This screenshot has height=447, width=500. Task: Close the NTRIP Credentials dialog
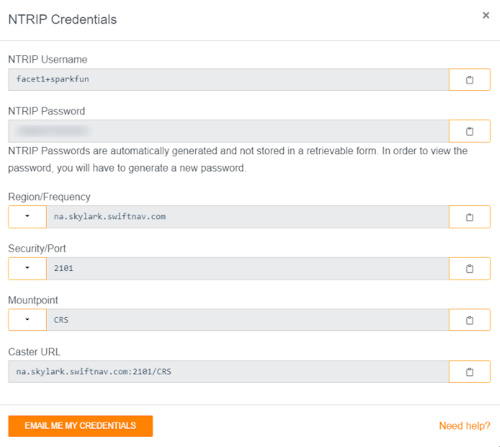(486, 15)
